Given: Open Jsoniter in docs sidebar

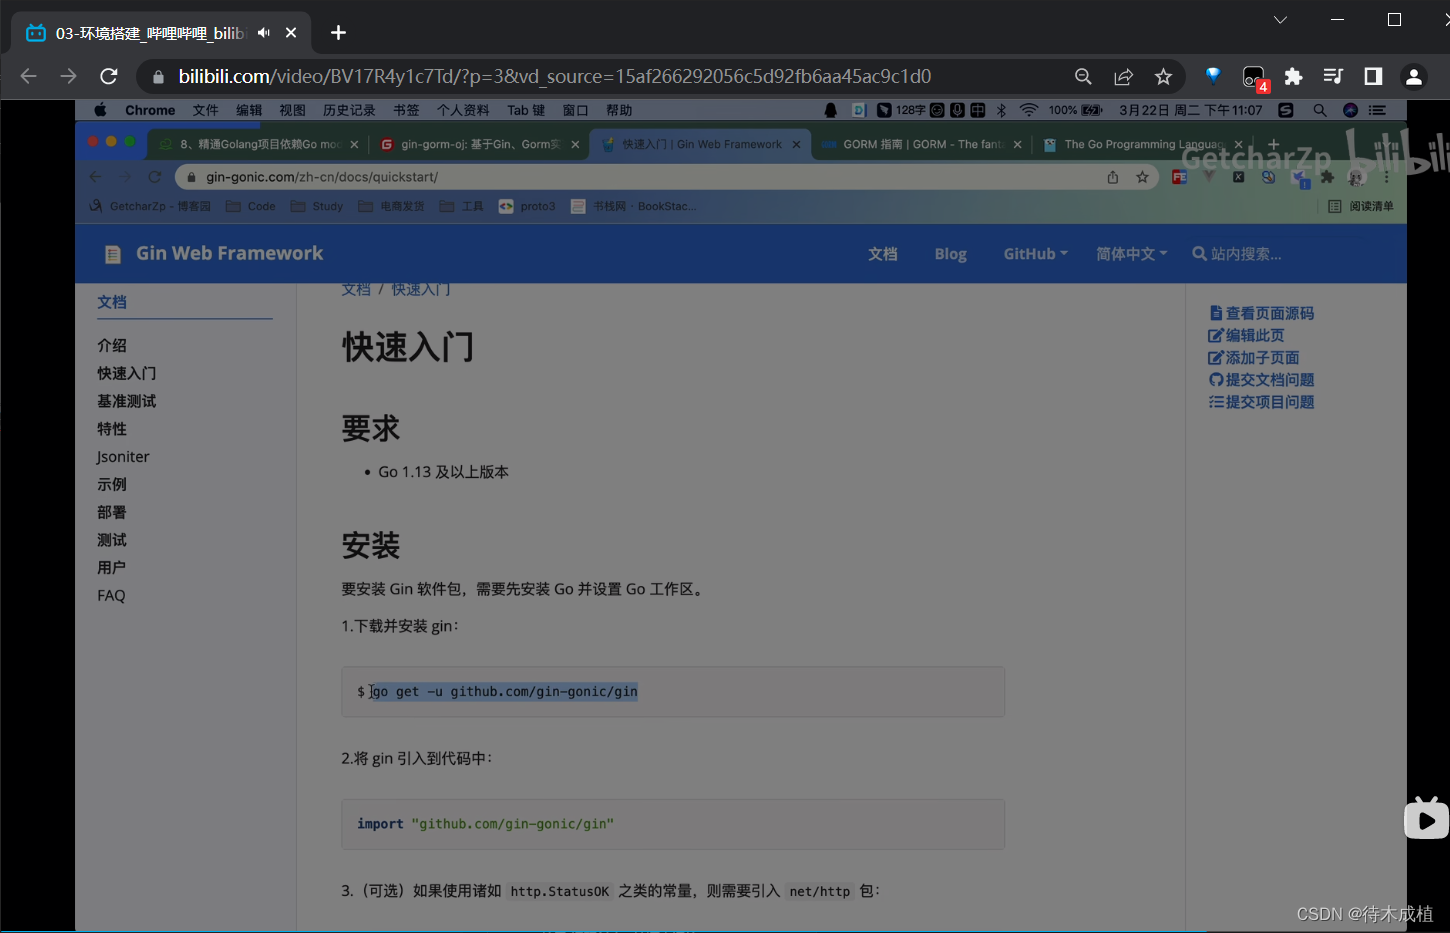Looking at the screenshot, I should click(123, 457).
